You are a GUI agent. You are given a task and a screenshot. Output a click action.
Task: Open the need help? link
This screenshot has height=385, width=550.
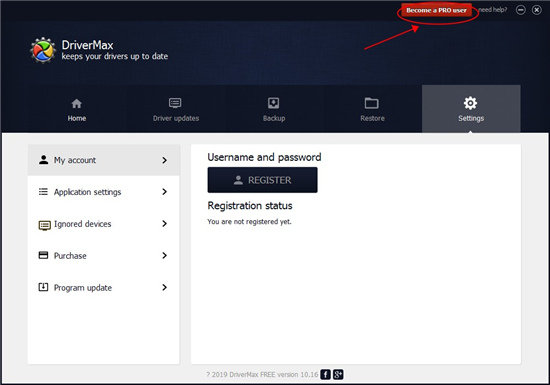(x=493, y=10)
